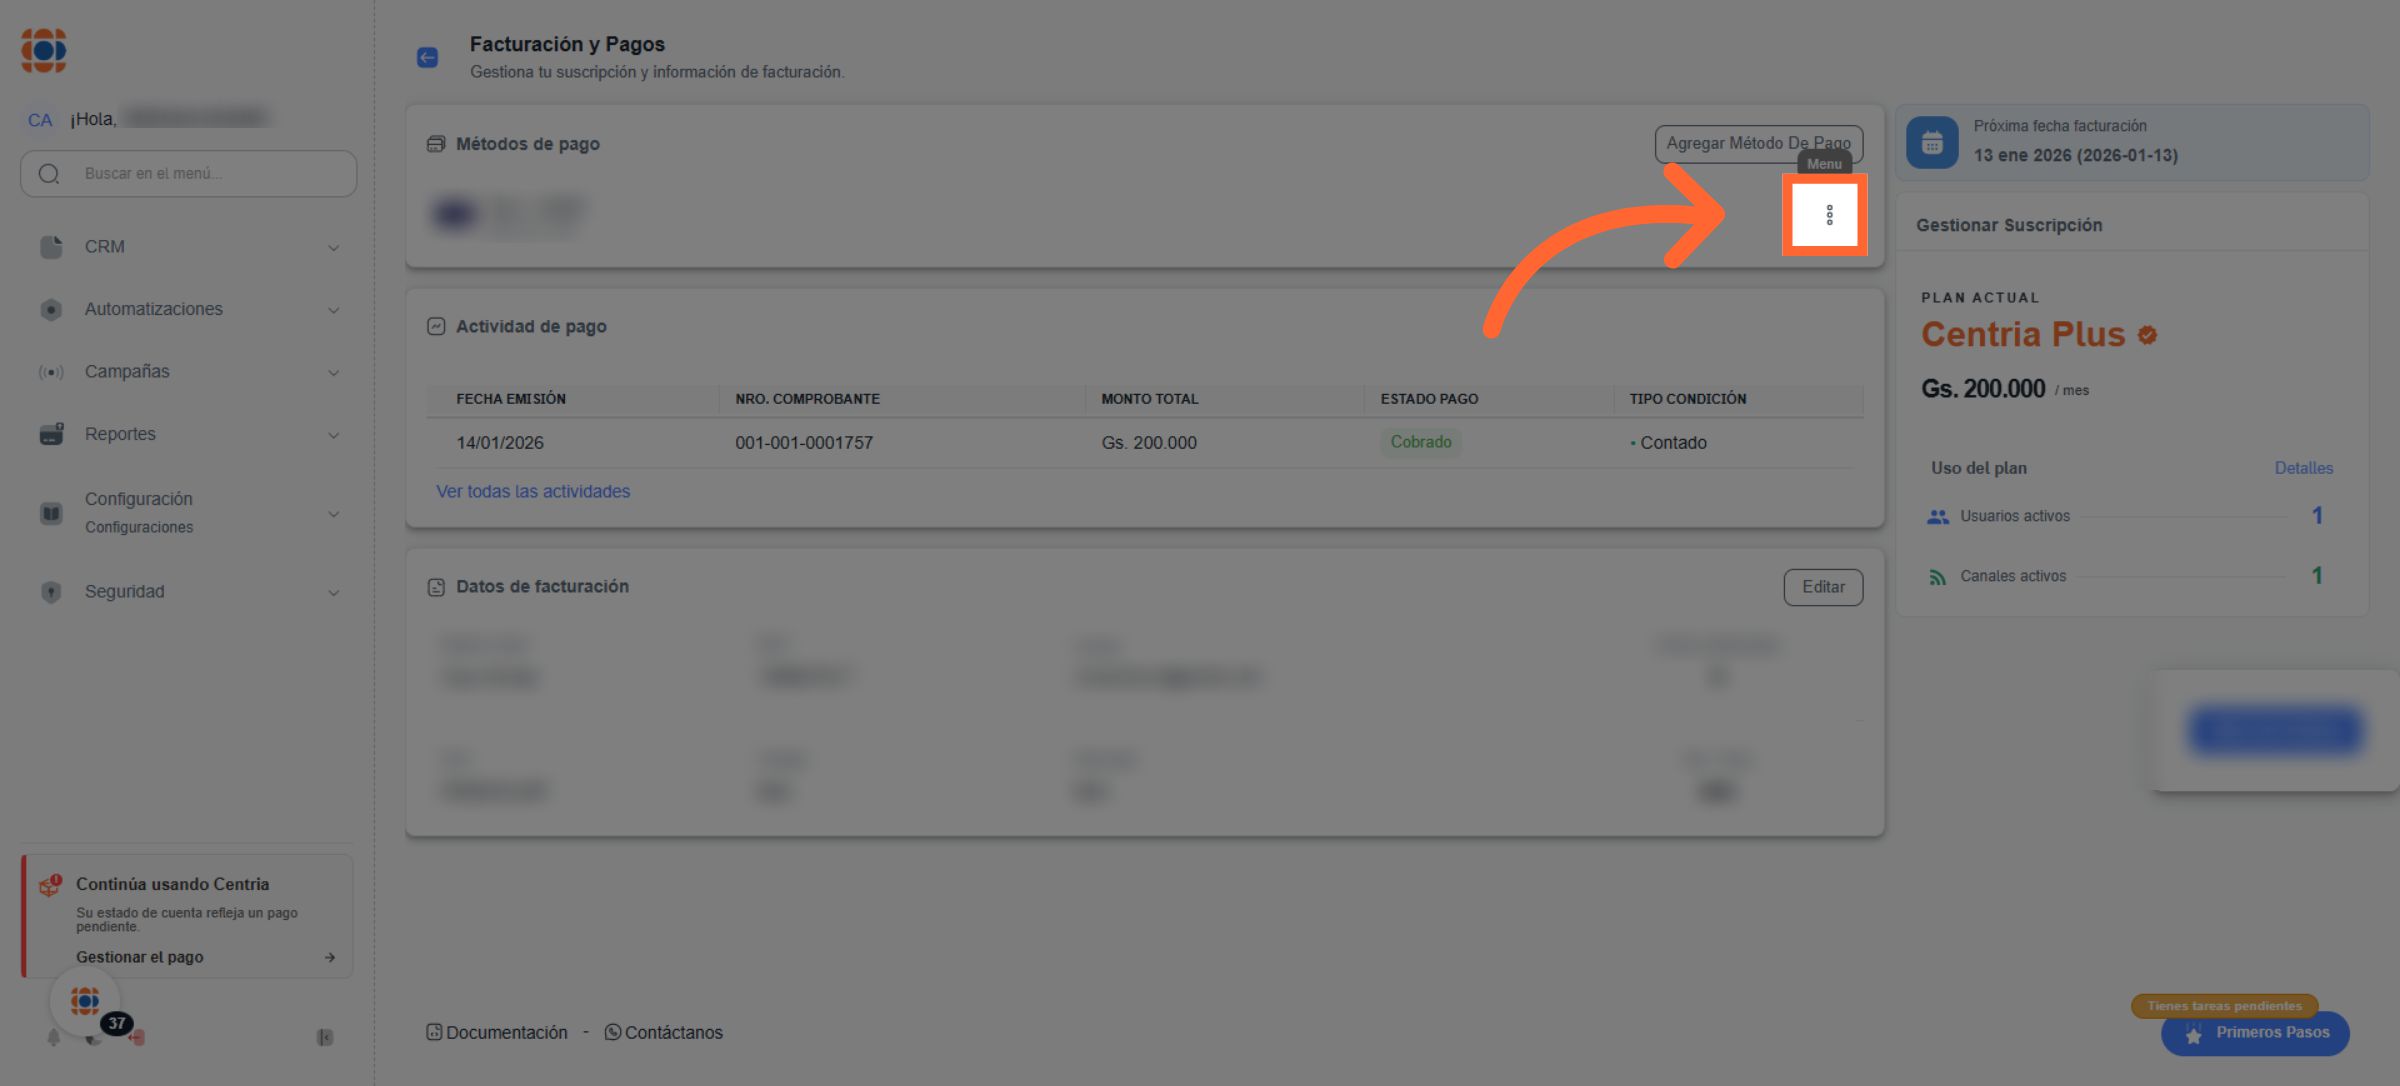Screen dimensions: 2400x1086
Task: Click Detalles link in Uso del plan
Action: coord(2303,468)
